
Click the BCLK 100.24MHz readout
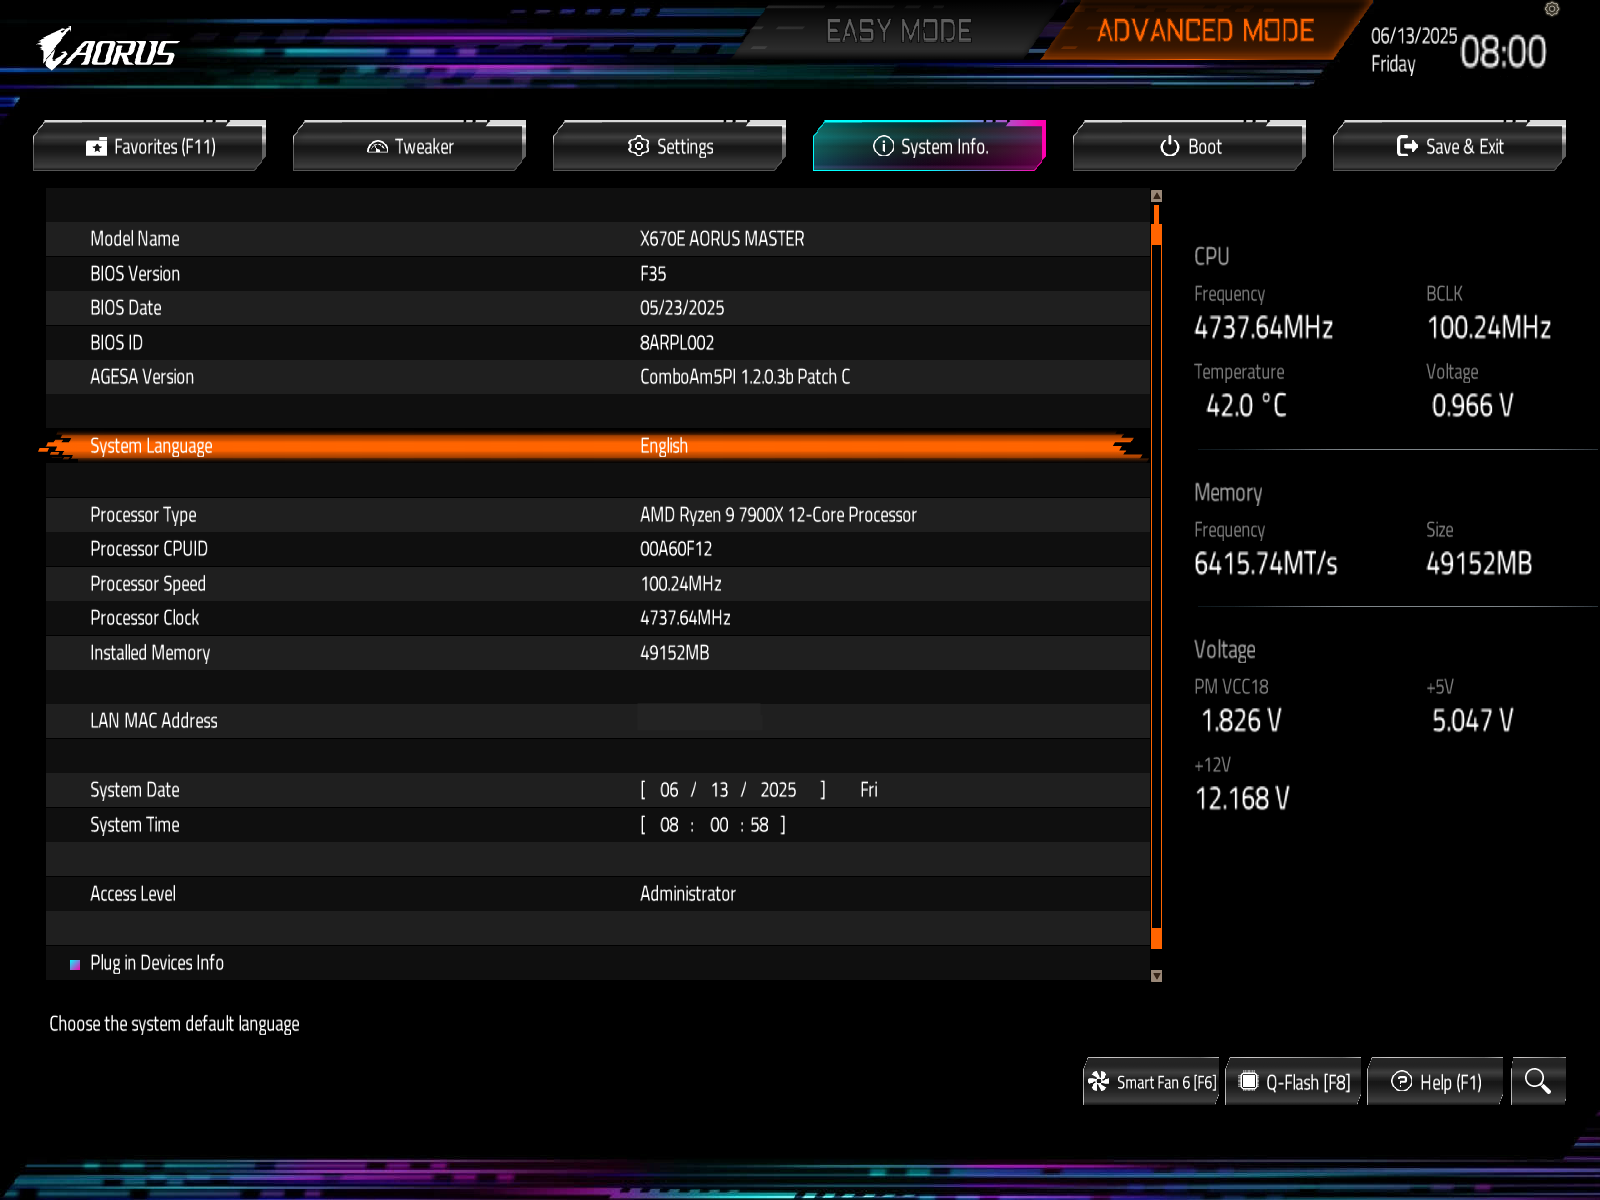pos(1489,328)
